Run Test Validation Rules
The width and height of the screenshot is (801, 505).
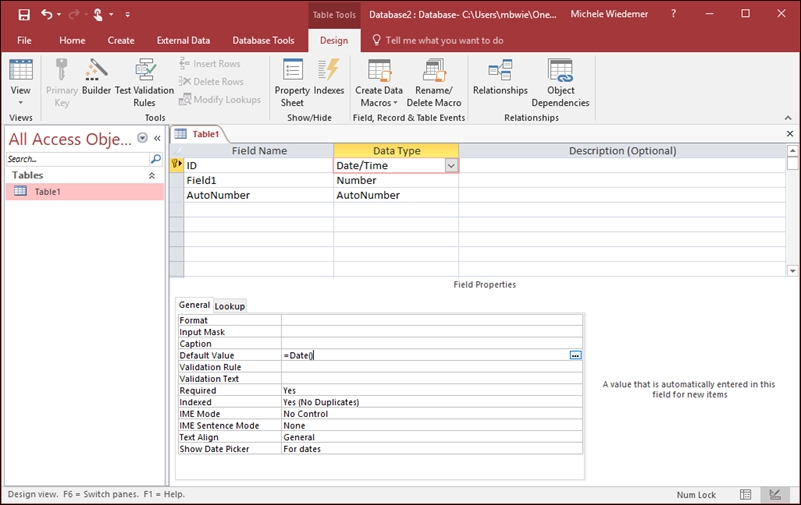[x=145, y=83]
